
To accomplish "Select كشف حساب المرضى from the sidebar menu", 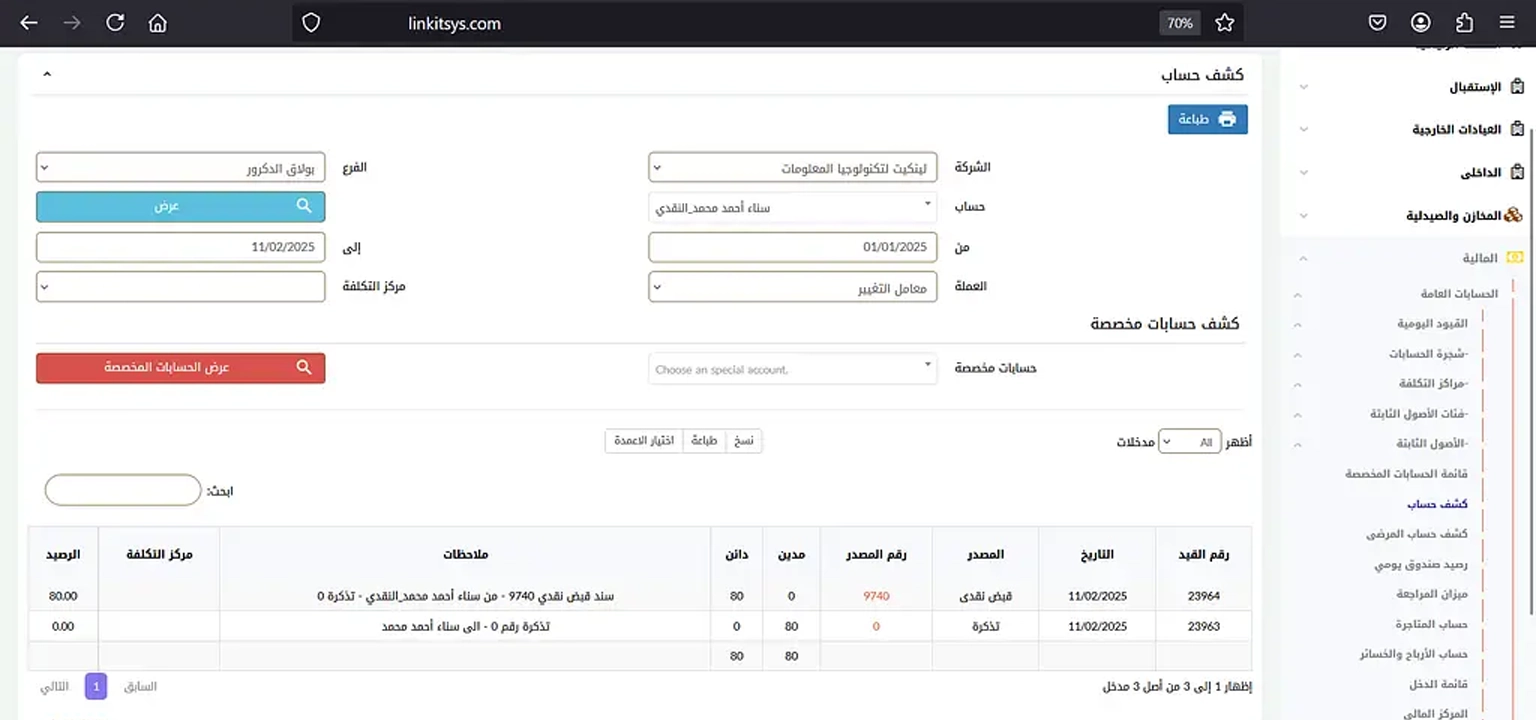I will point(1417,534).
